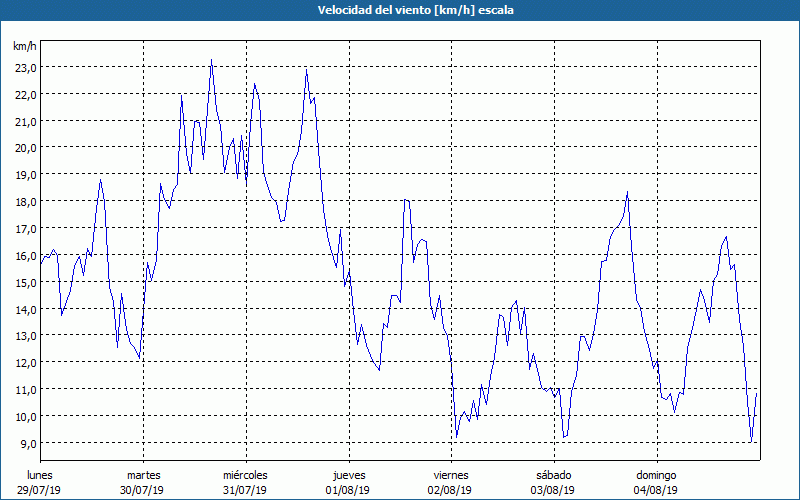800x500 pixels.
Task: Click the 15,0 y-axis label
Action: coord(25,283)
